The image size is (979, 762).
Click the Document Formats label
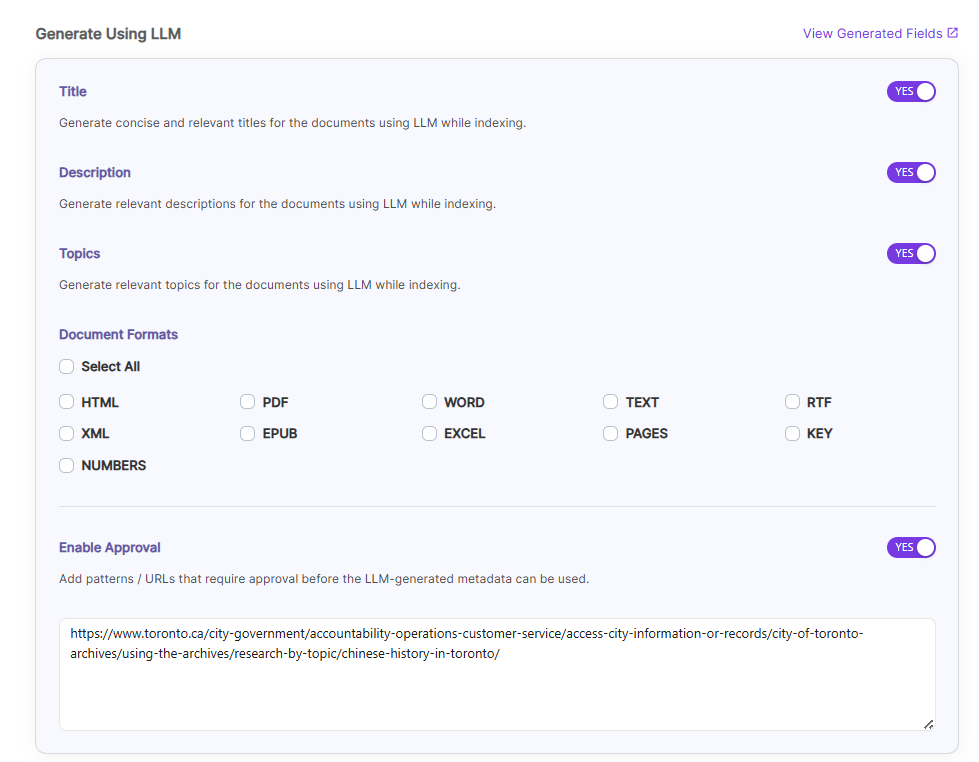pyautogui.click(x=119, y=335)
